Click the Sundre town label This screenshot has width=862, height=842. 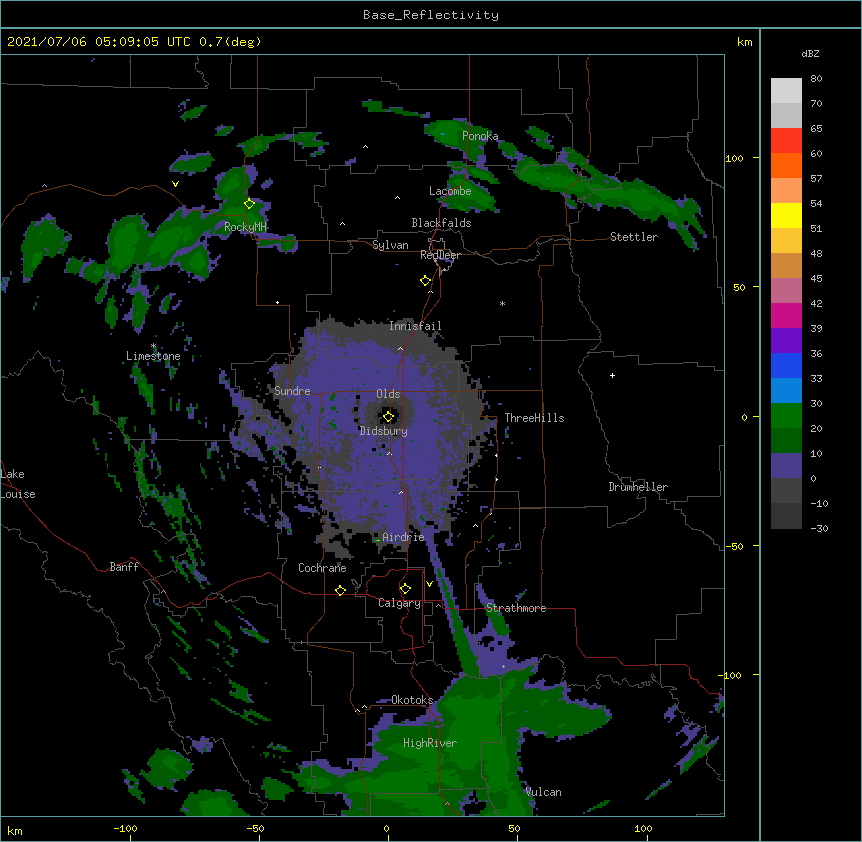click(292, 391)
